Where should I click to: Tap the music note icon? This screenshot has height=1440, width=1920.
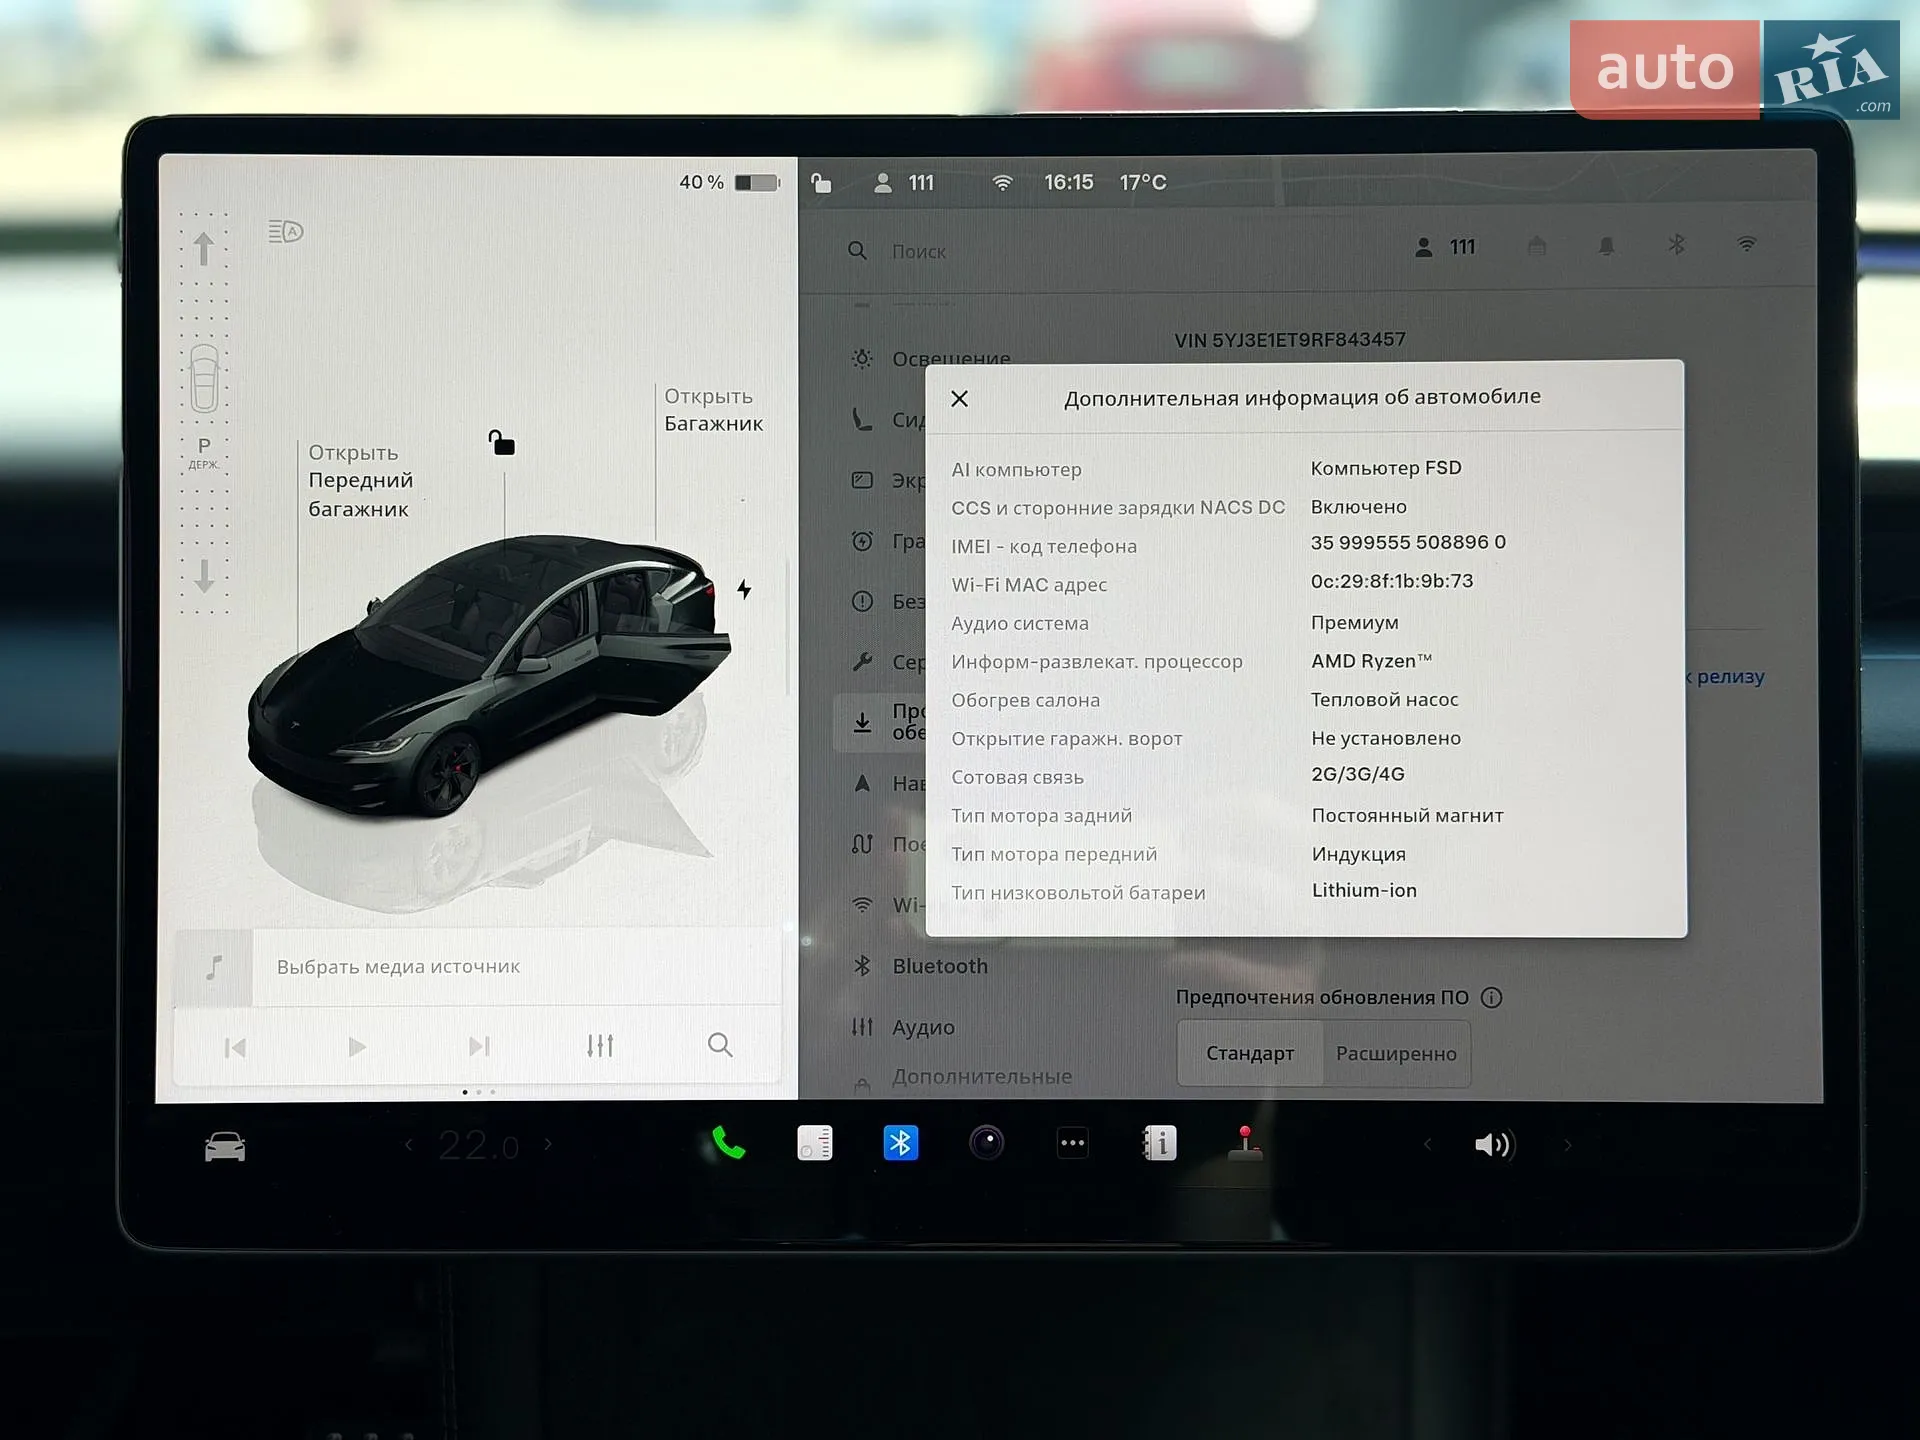pyautogui.click(x=214, y=967)
